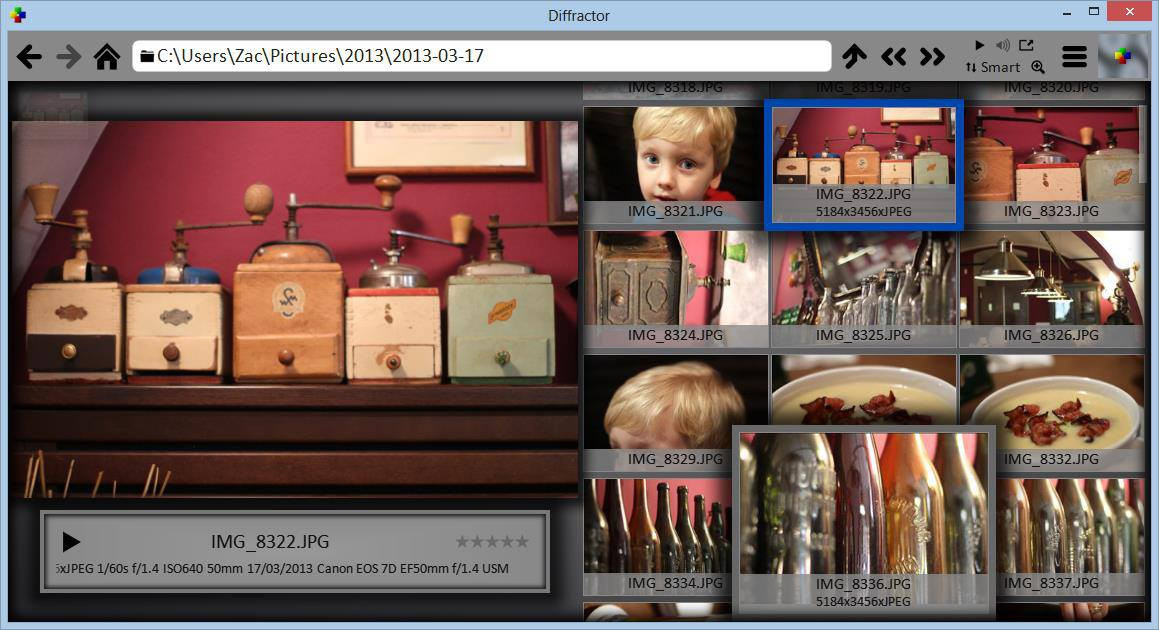The width and height of the screenshot is (1159, 630).
Task: Click 5184x3456xJPEG text under IMG_8336.JPG
Action: pyautogui.click(x=863, y=602)
